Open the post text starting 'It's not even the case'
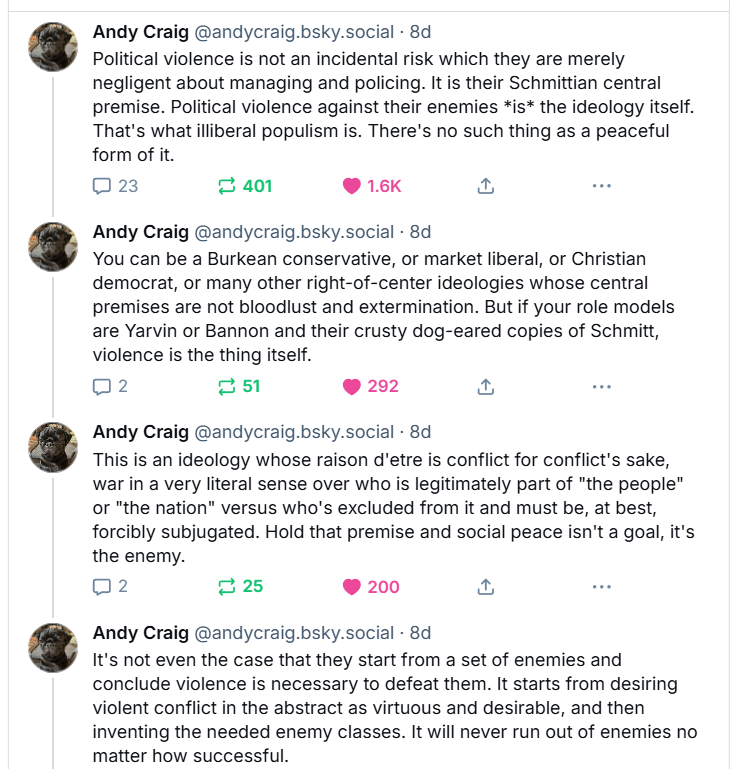 coord(395,708)
